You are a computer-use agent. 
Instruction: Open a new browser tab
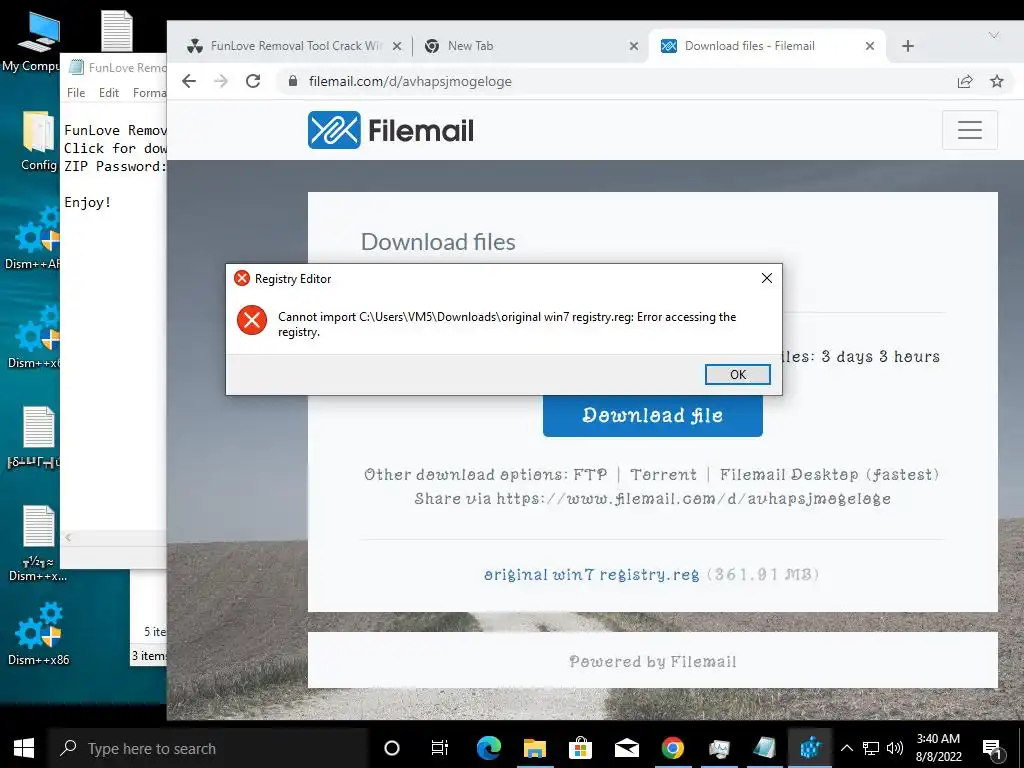(x=908, y=46)
